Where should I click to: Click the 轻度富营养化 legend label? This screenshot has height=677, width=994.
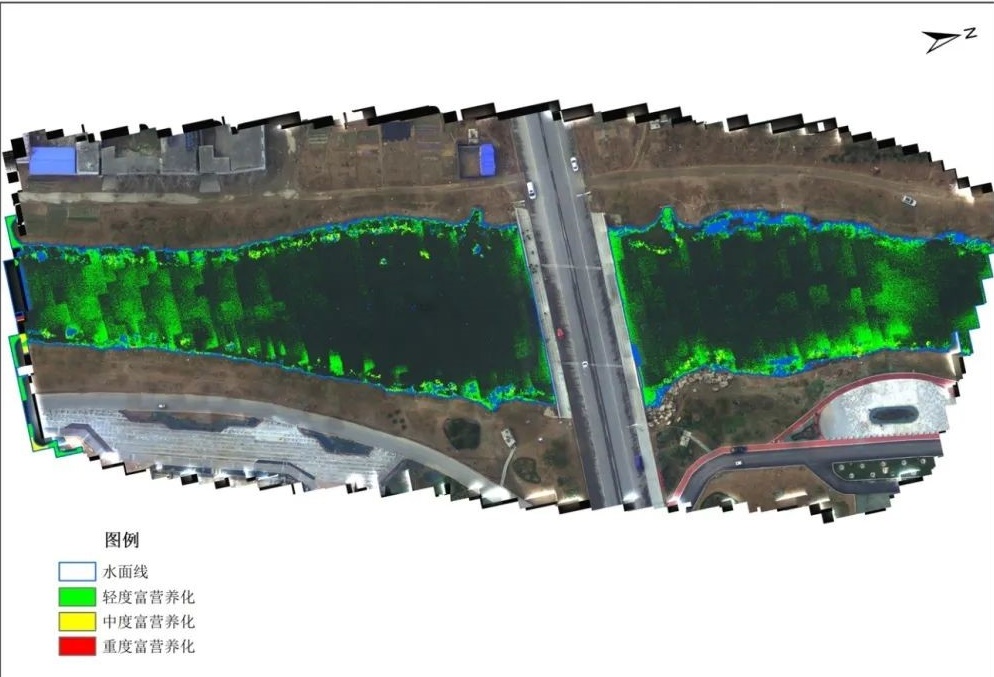click(x=149, y=596)
